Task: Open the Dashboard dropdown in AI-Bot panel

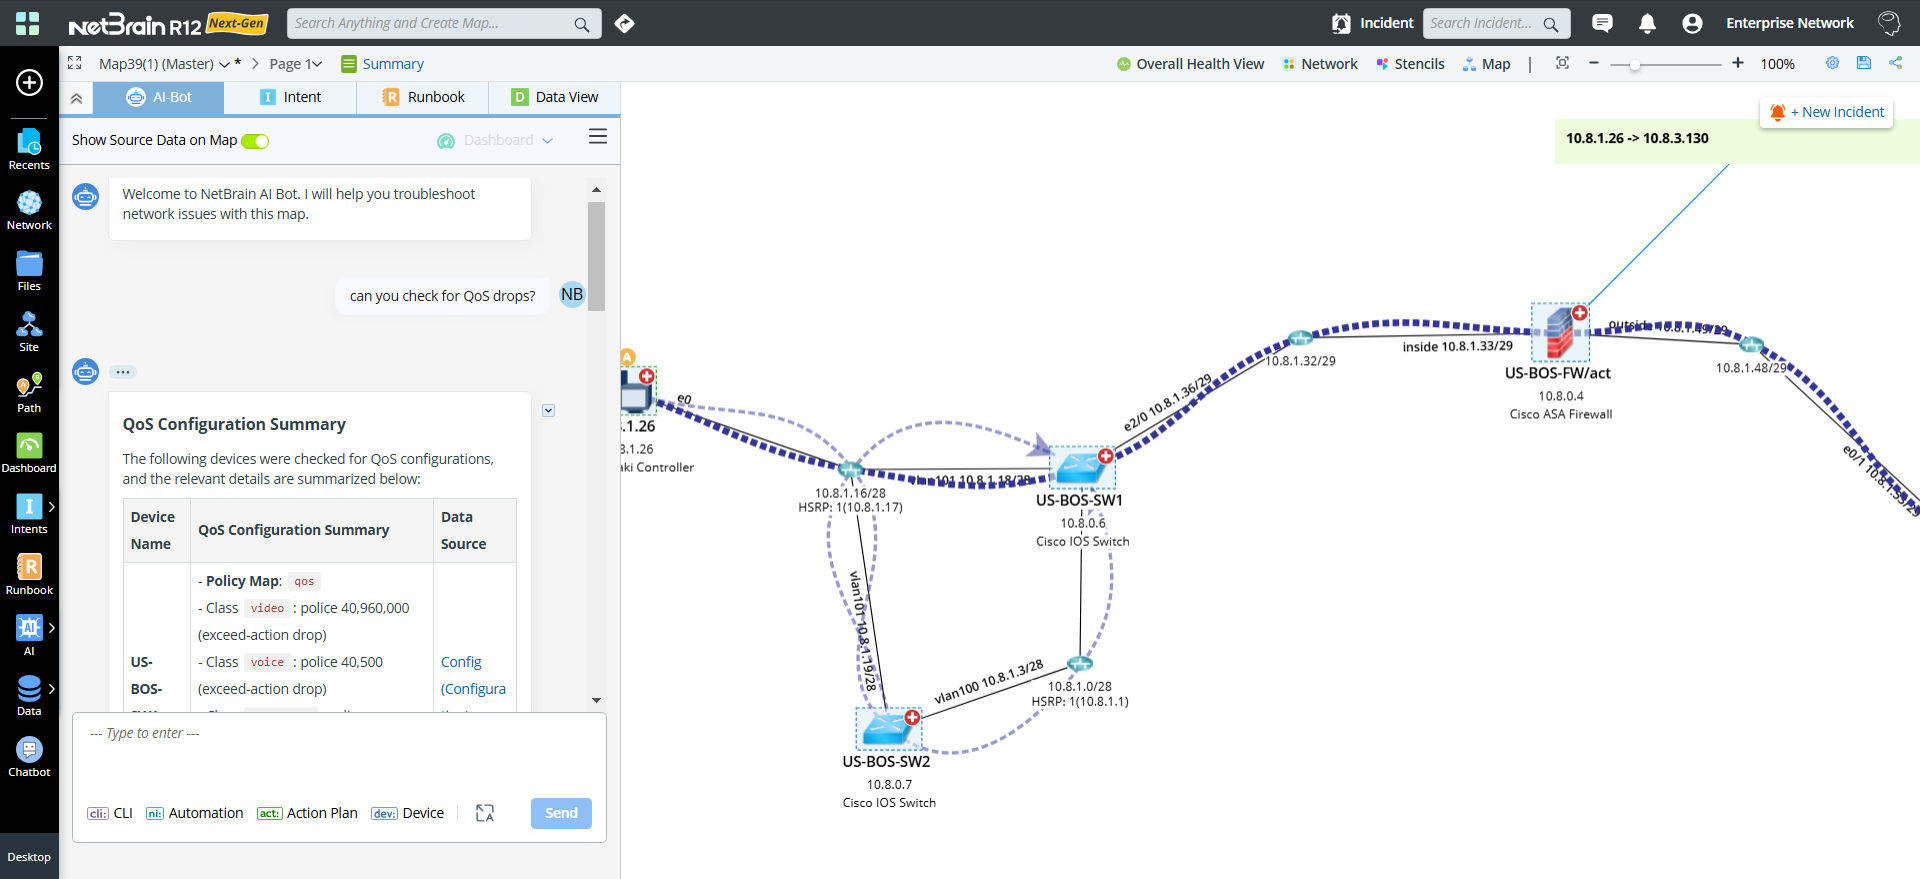Action: coord(496,140)
